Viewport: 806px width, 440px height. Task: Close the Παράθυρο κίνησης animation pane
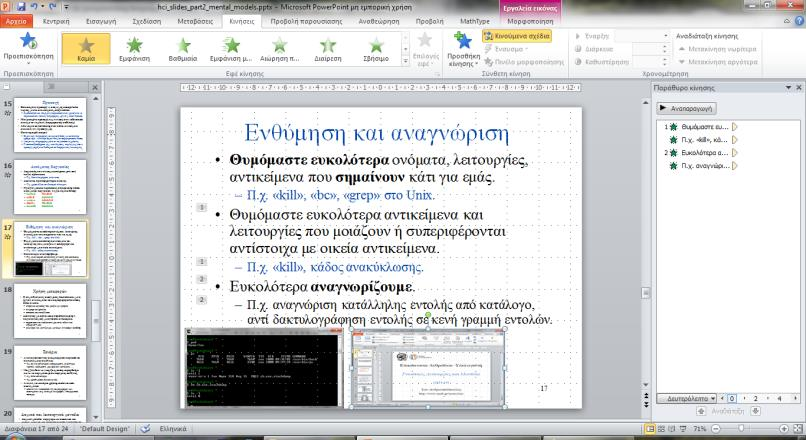tap(799, 88)
